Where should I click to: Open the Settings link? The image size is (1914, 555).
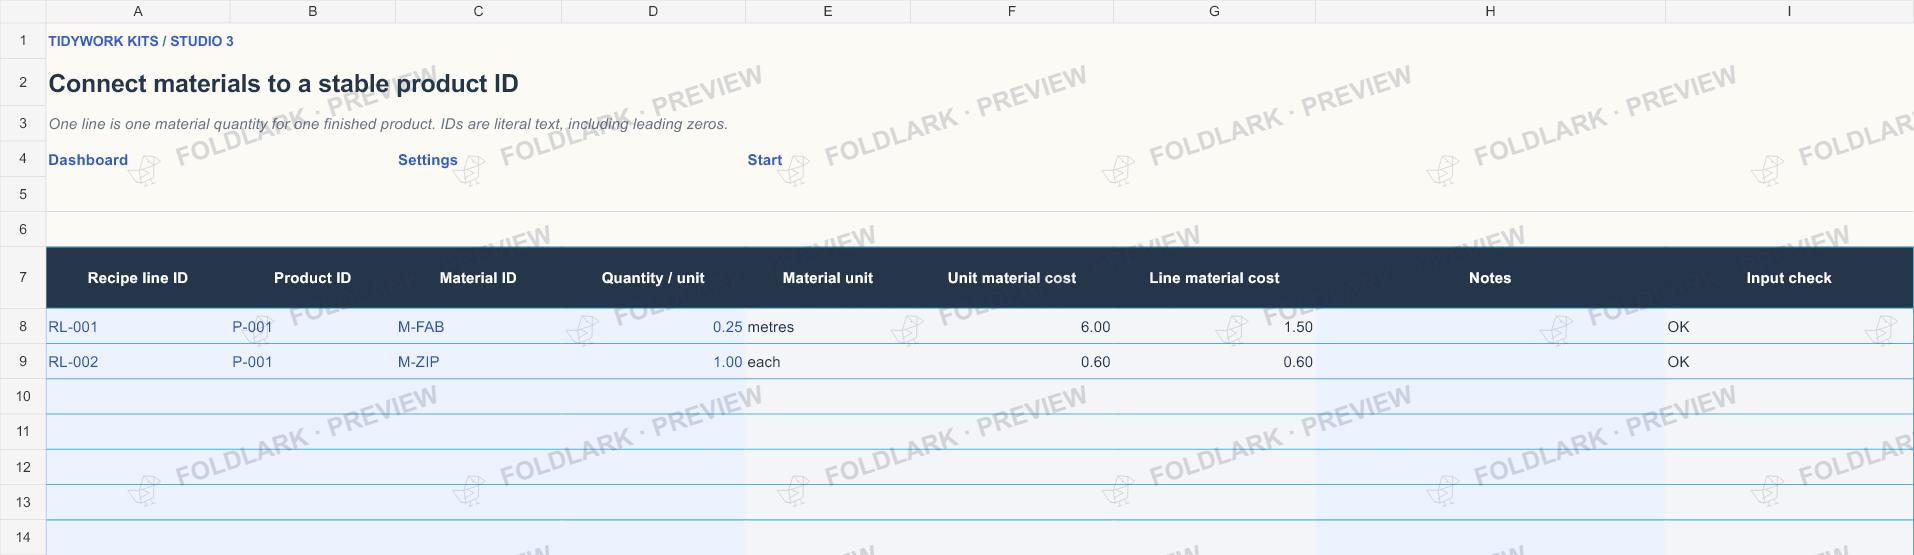click(x=427, y=160)
